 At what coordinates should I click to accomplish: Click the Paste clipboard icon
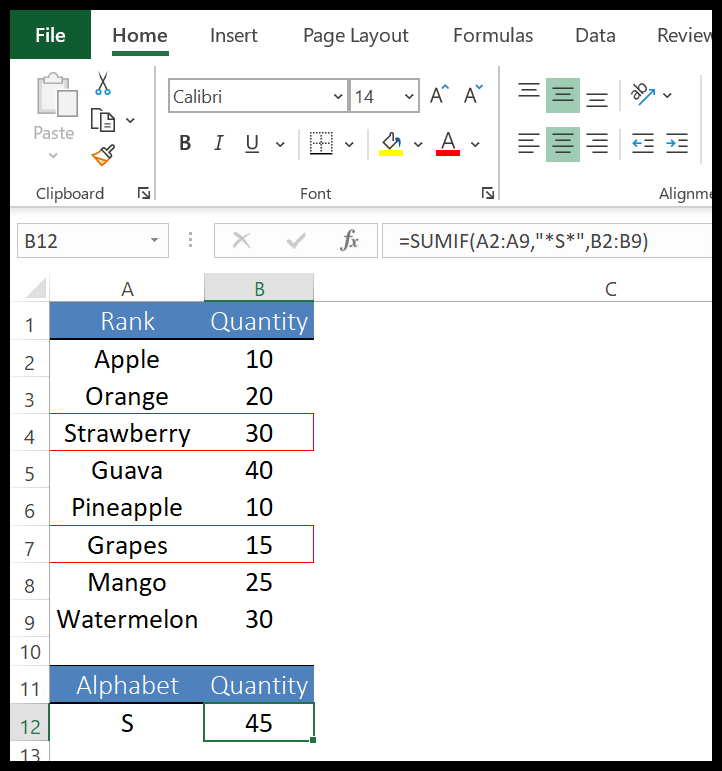[x=57, y=95]
